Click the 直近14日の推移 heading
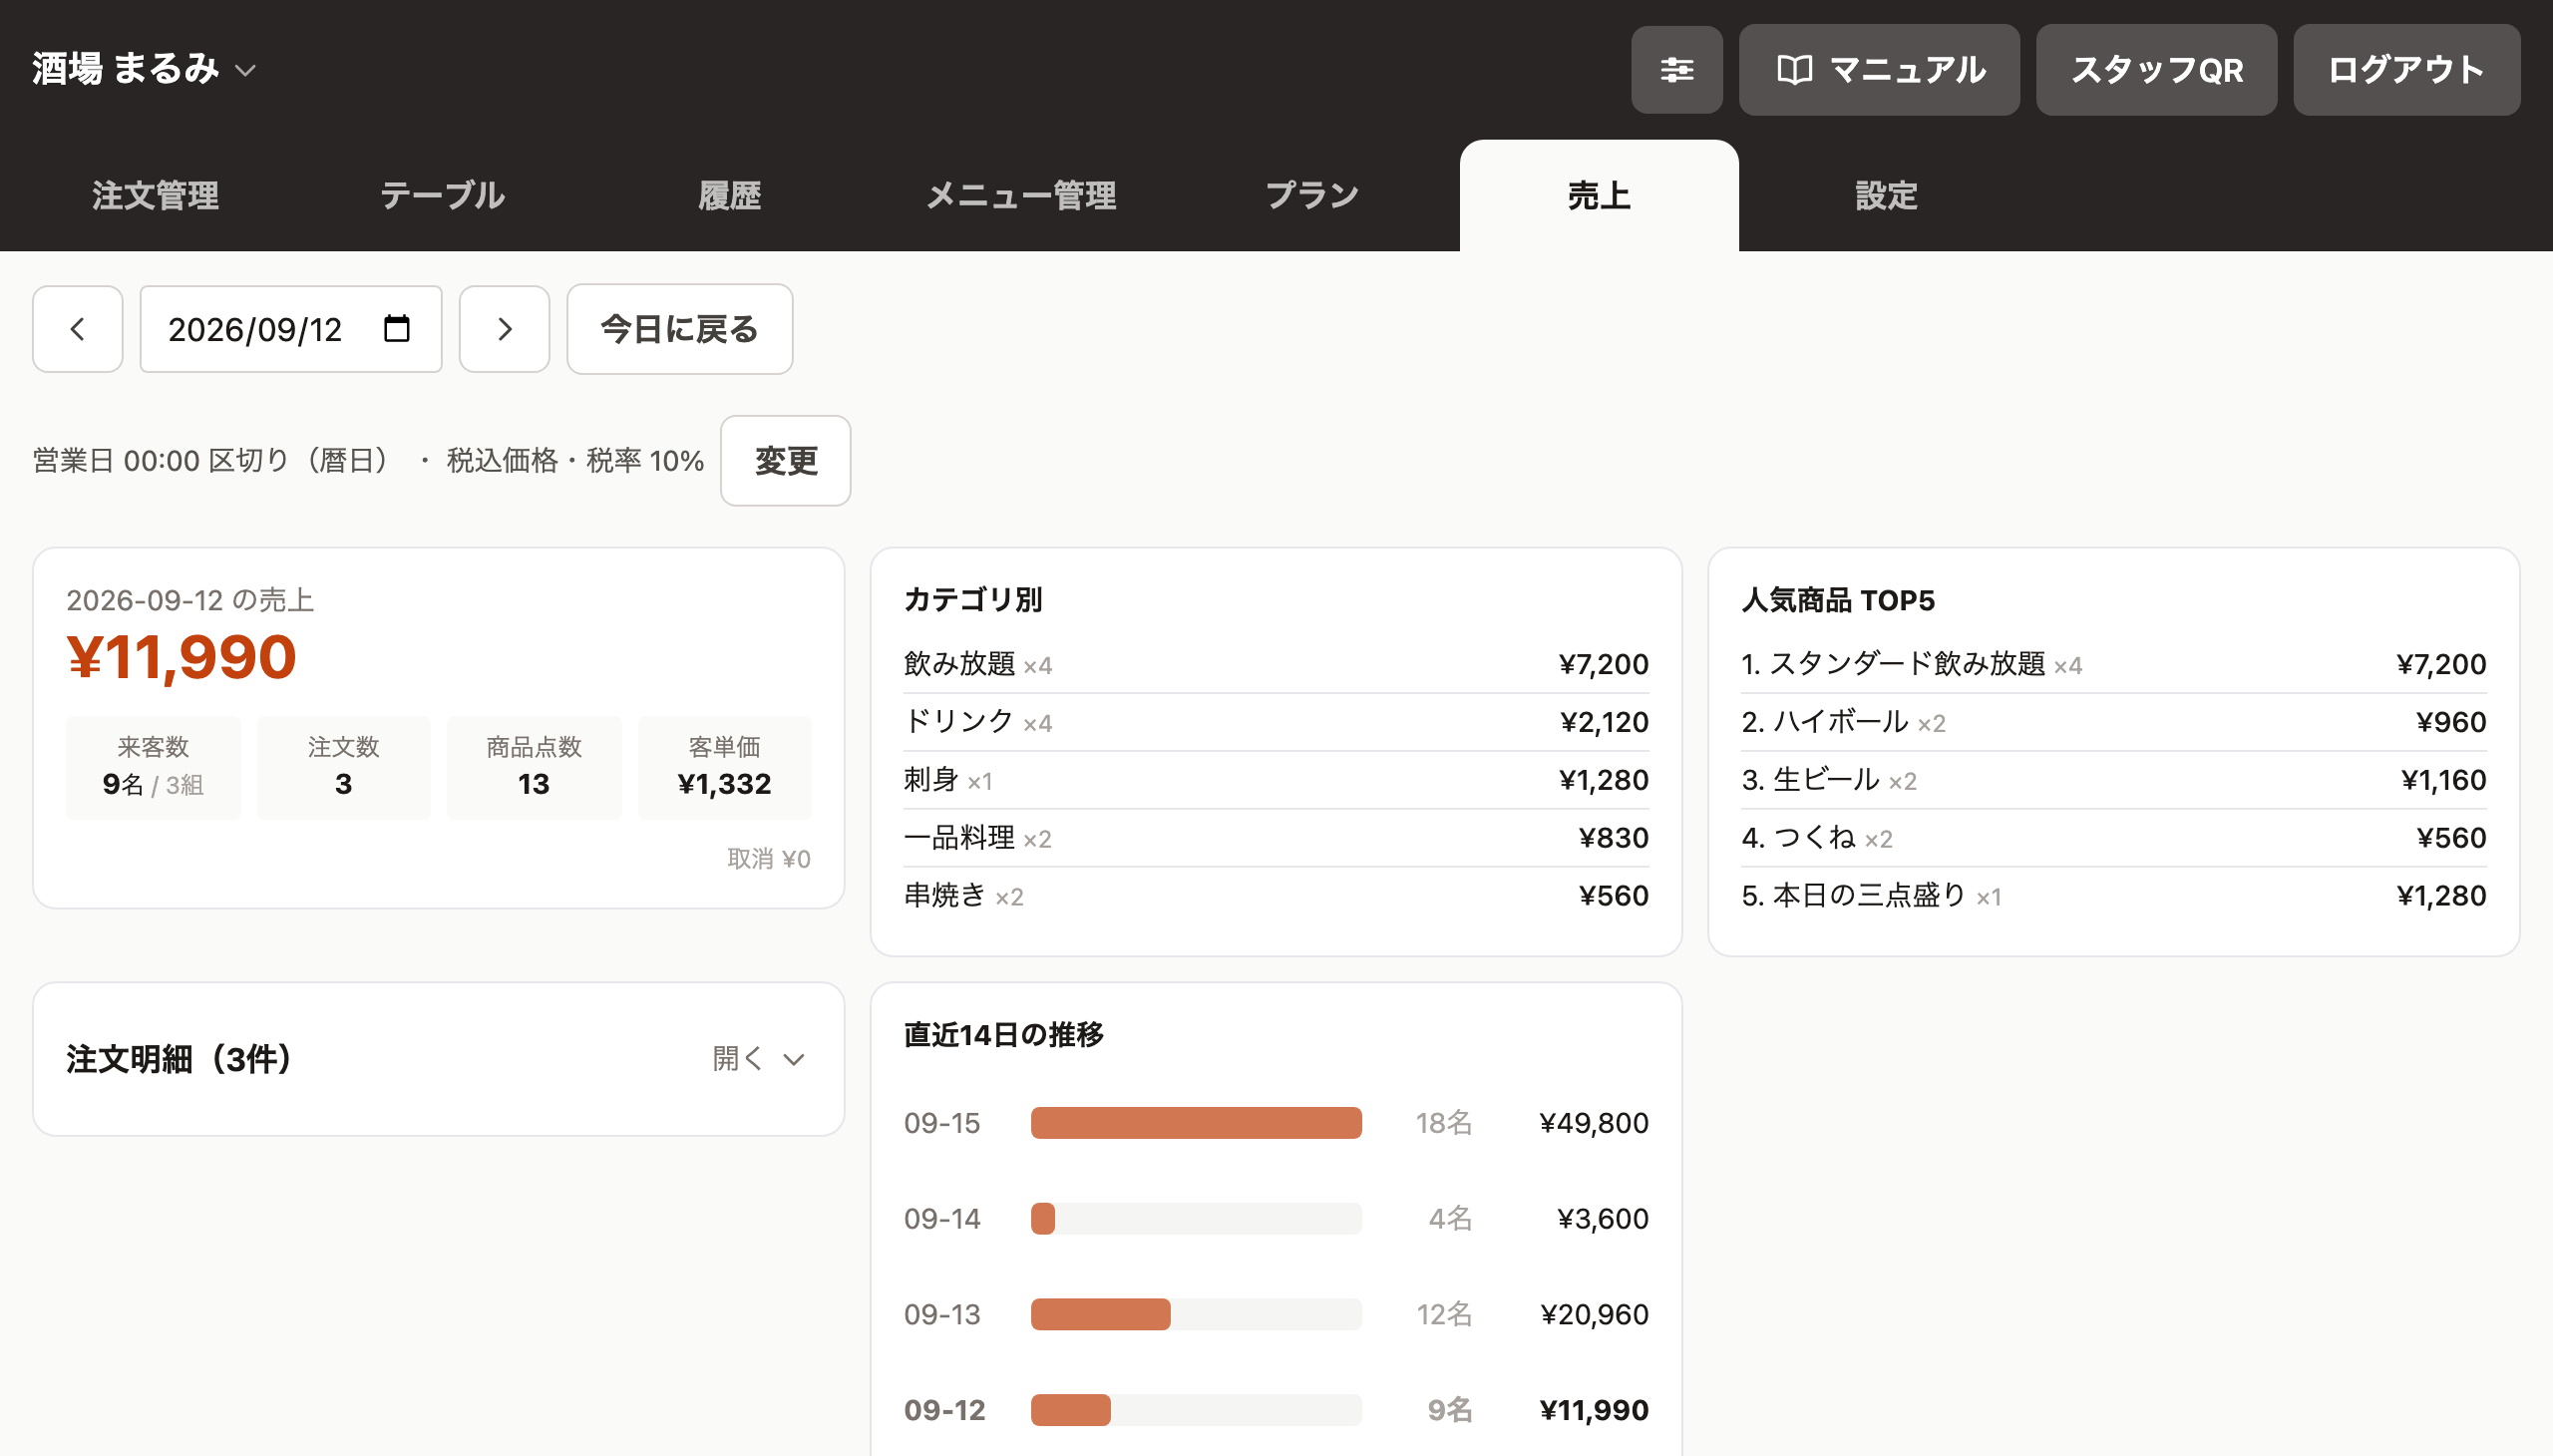 (x=1003, y=1034)
